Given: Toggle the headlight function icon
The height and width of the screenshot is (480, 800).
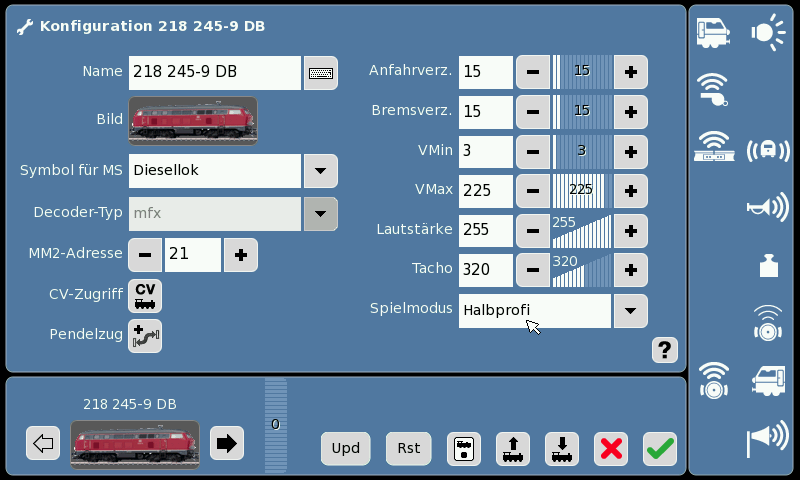Looking at the screenshot, I should 768,33.
